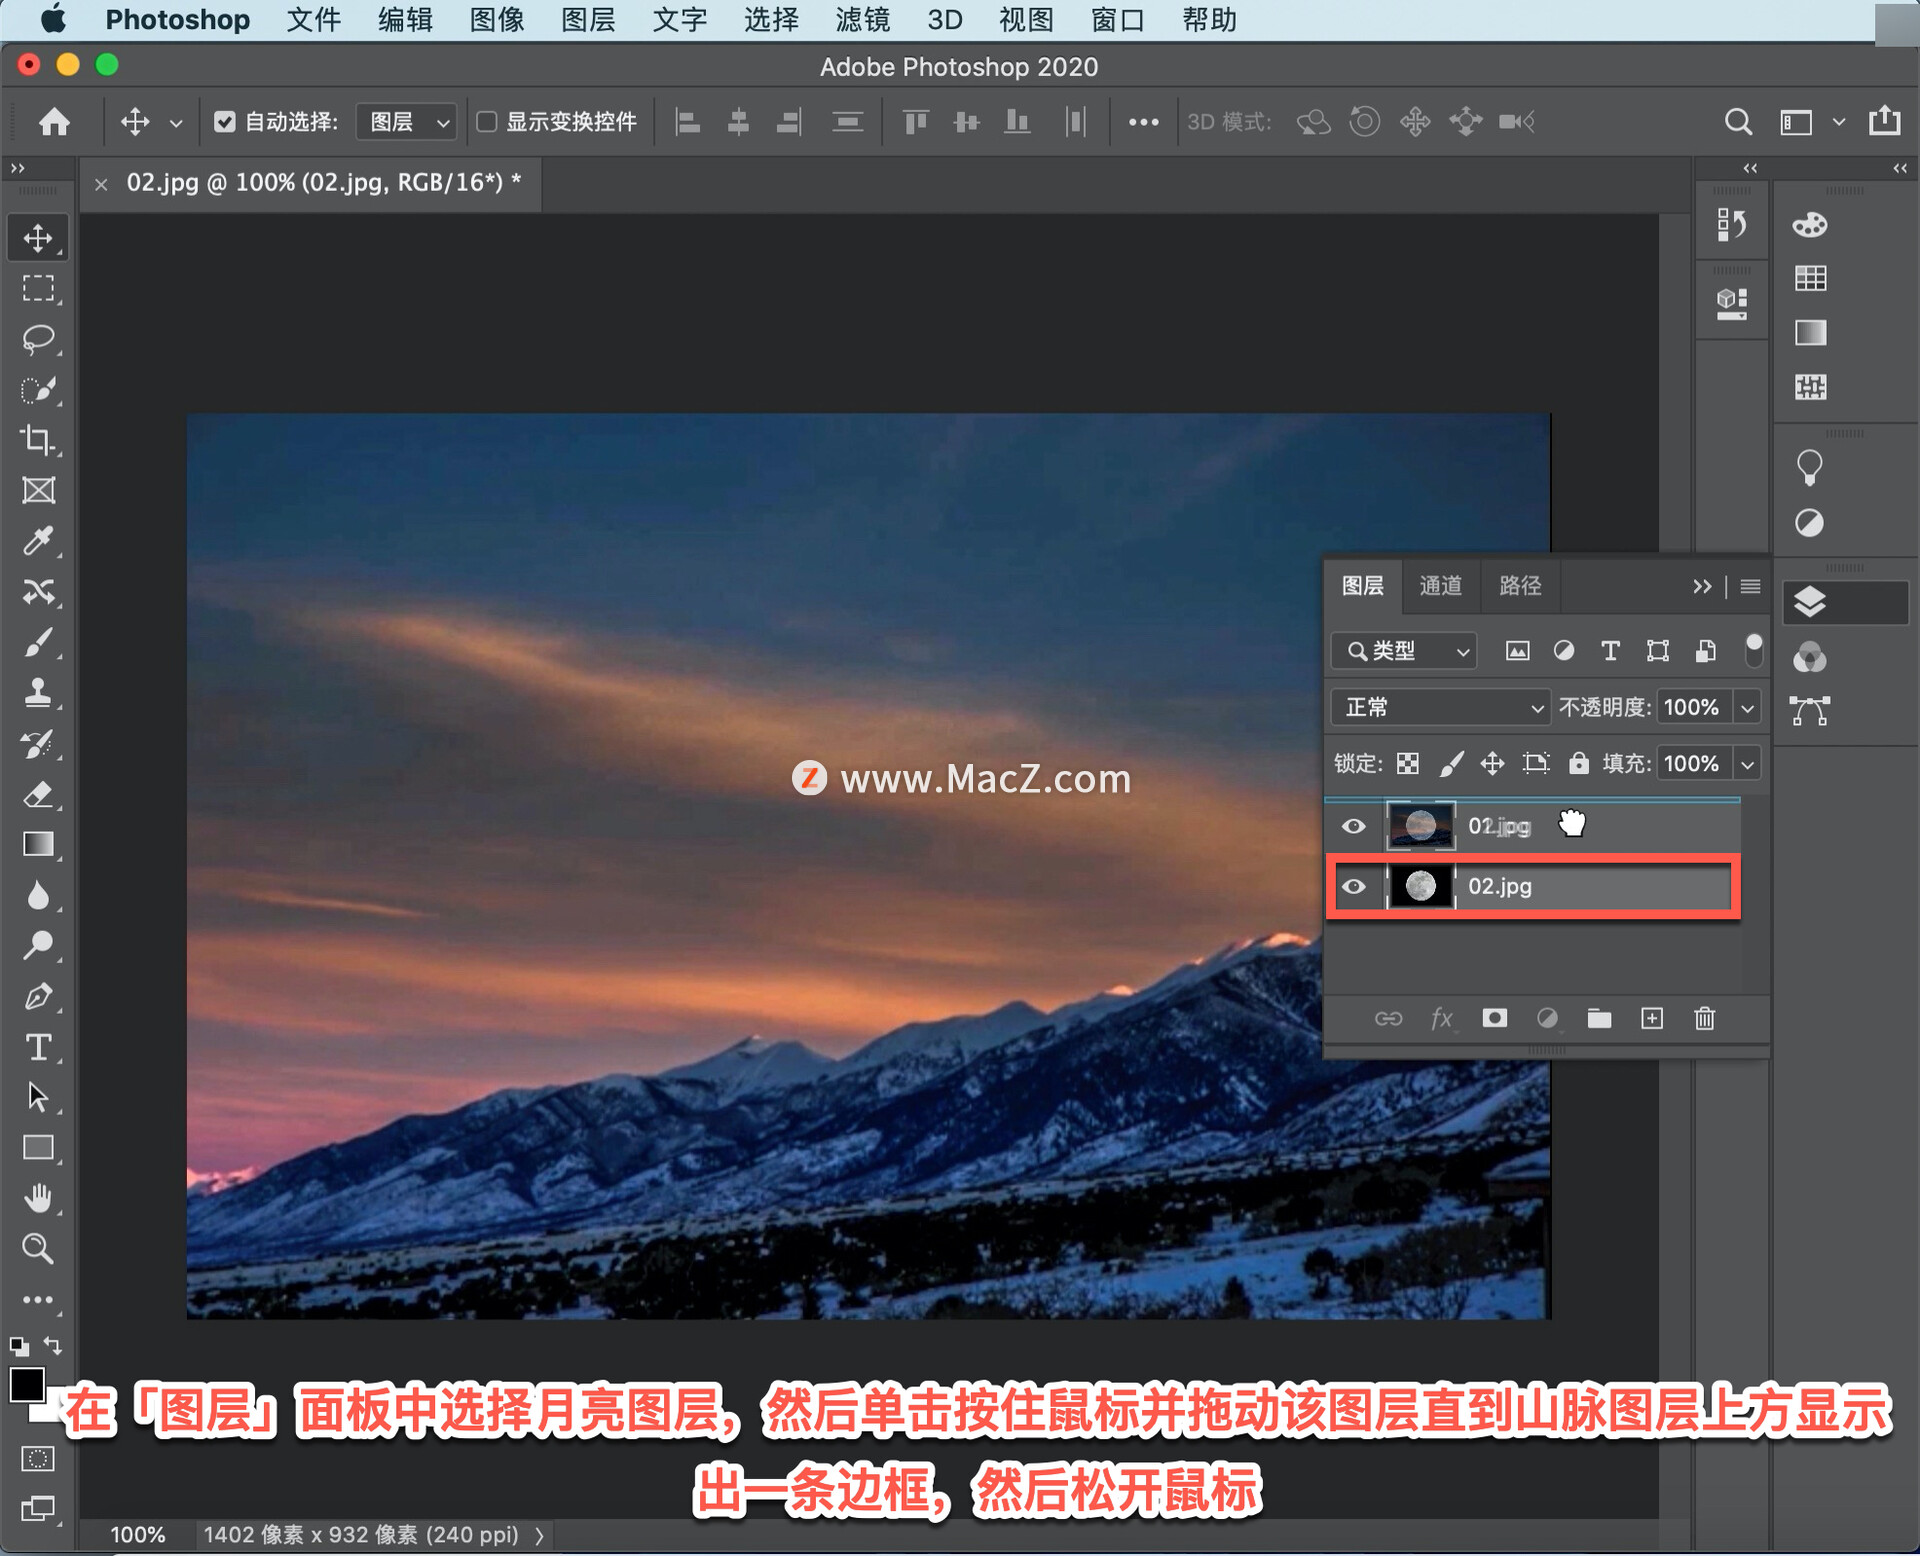Expand hidden tabs in Layers panel
Screen dimensions: 1920x1556
click(x=1701, y=586)
